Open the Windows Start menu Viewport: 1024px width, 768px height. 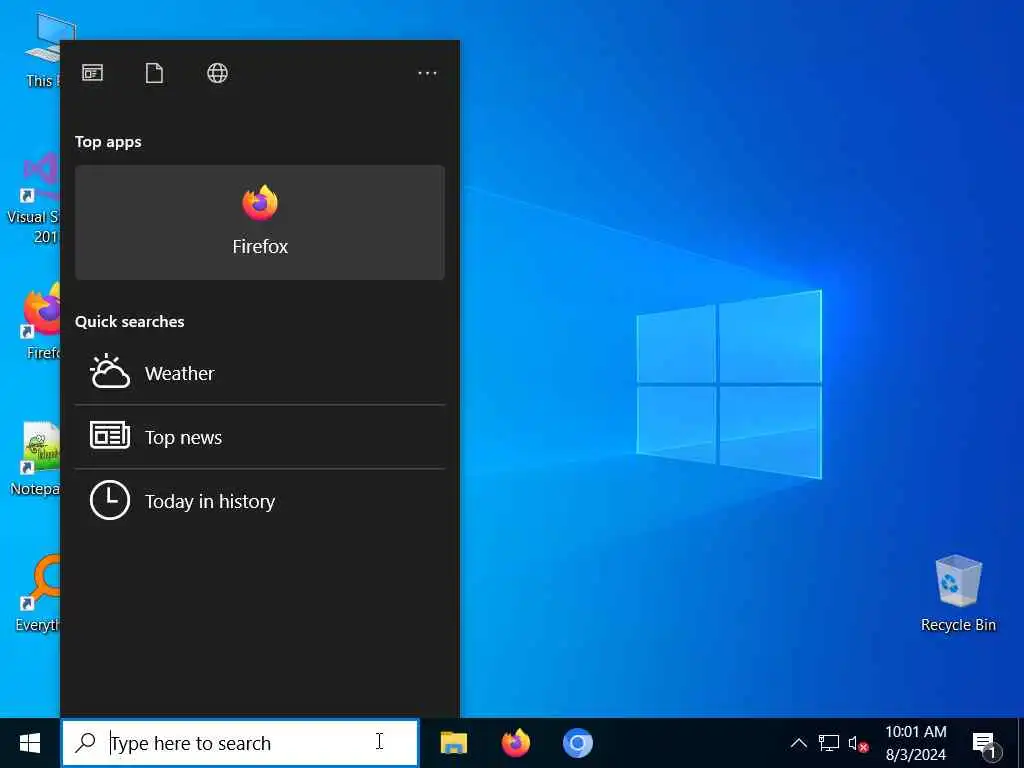tap(29, 743)
